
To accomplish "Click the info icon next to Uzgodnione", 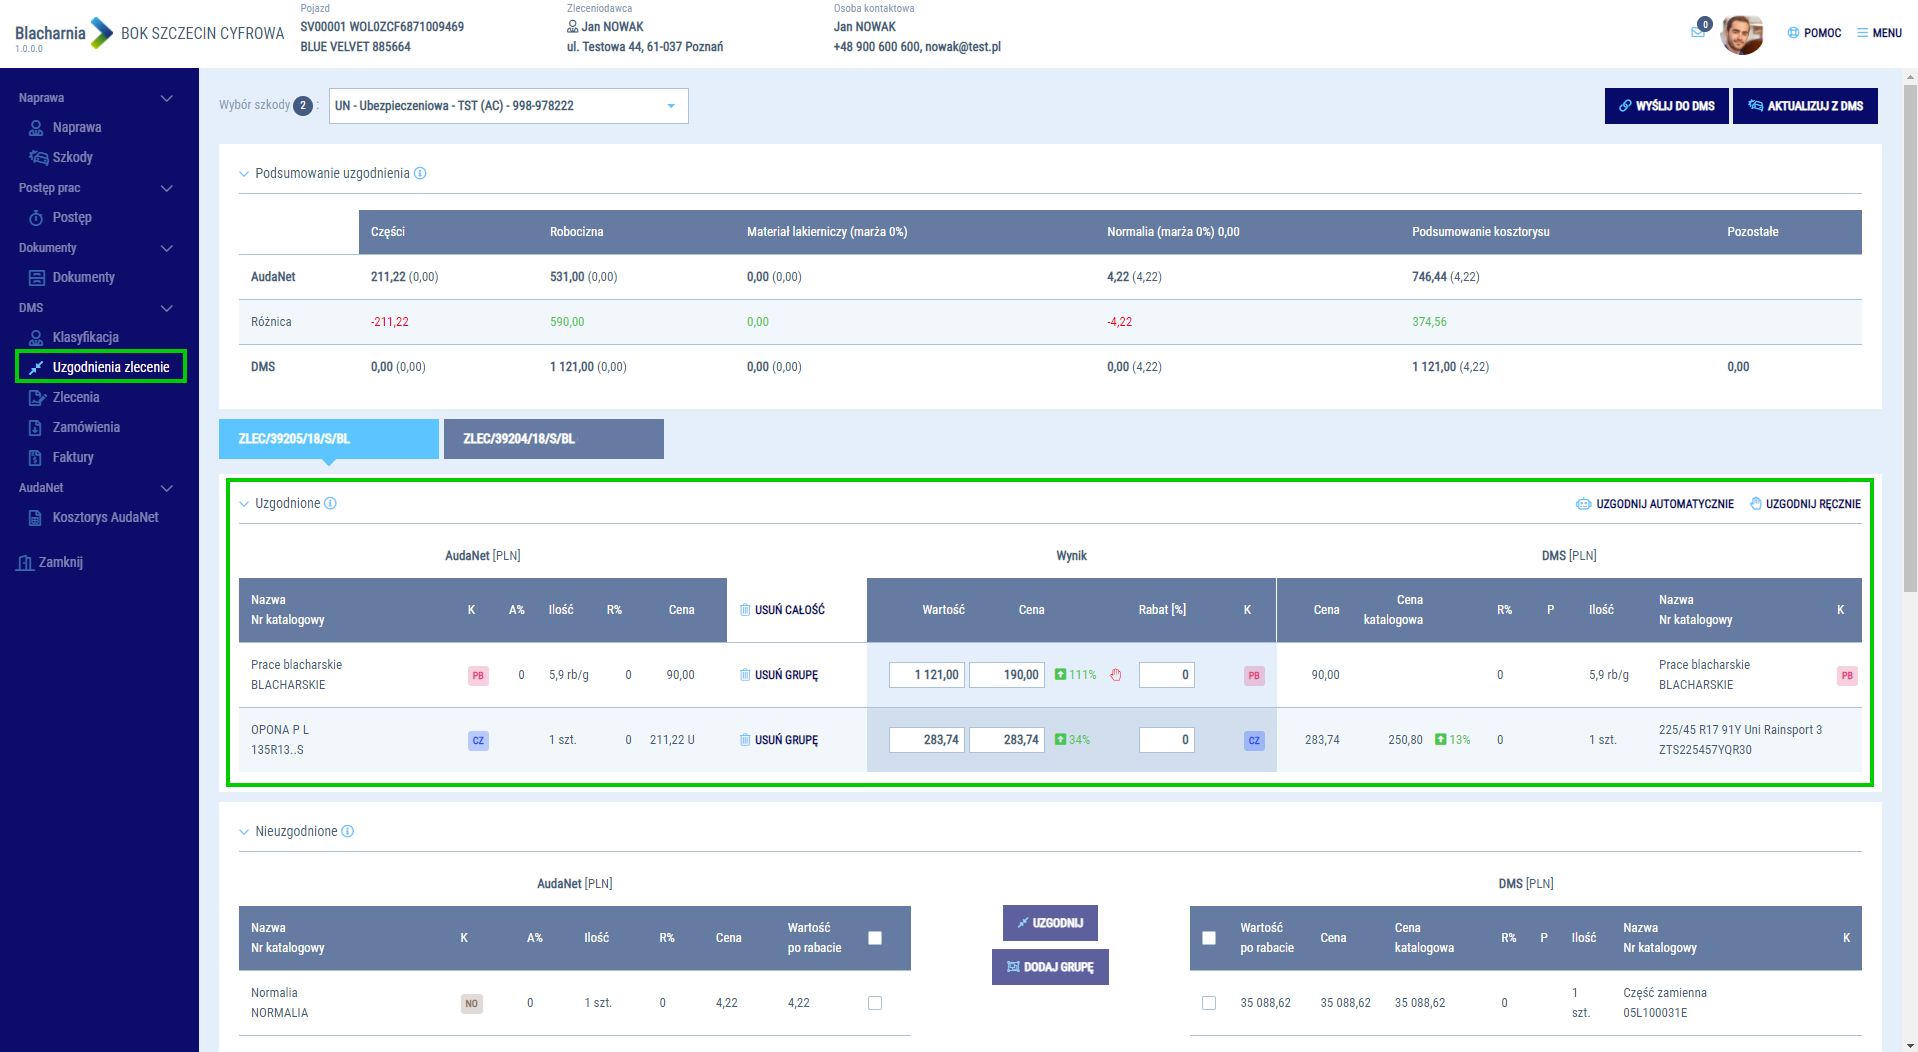I will coord(331,504).
